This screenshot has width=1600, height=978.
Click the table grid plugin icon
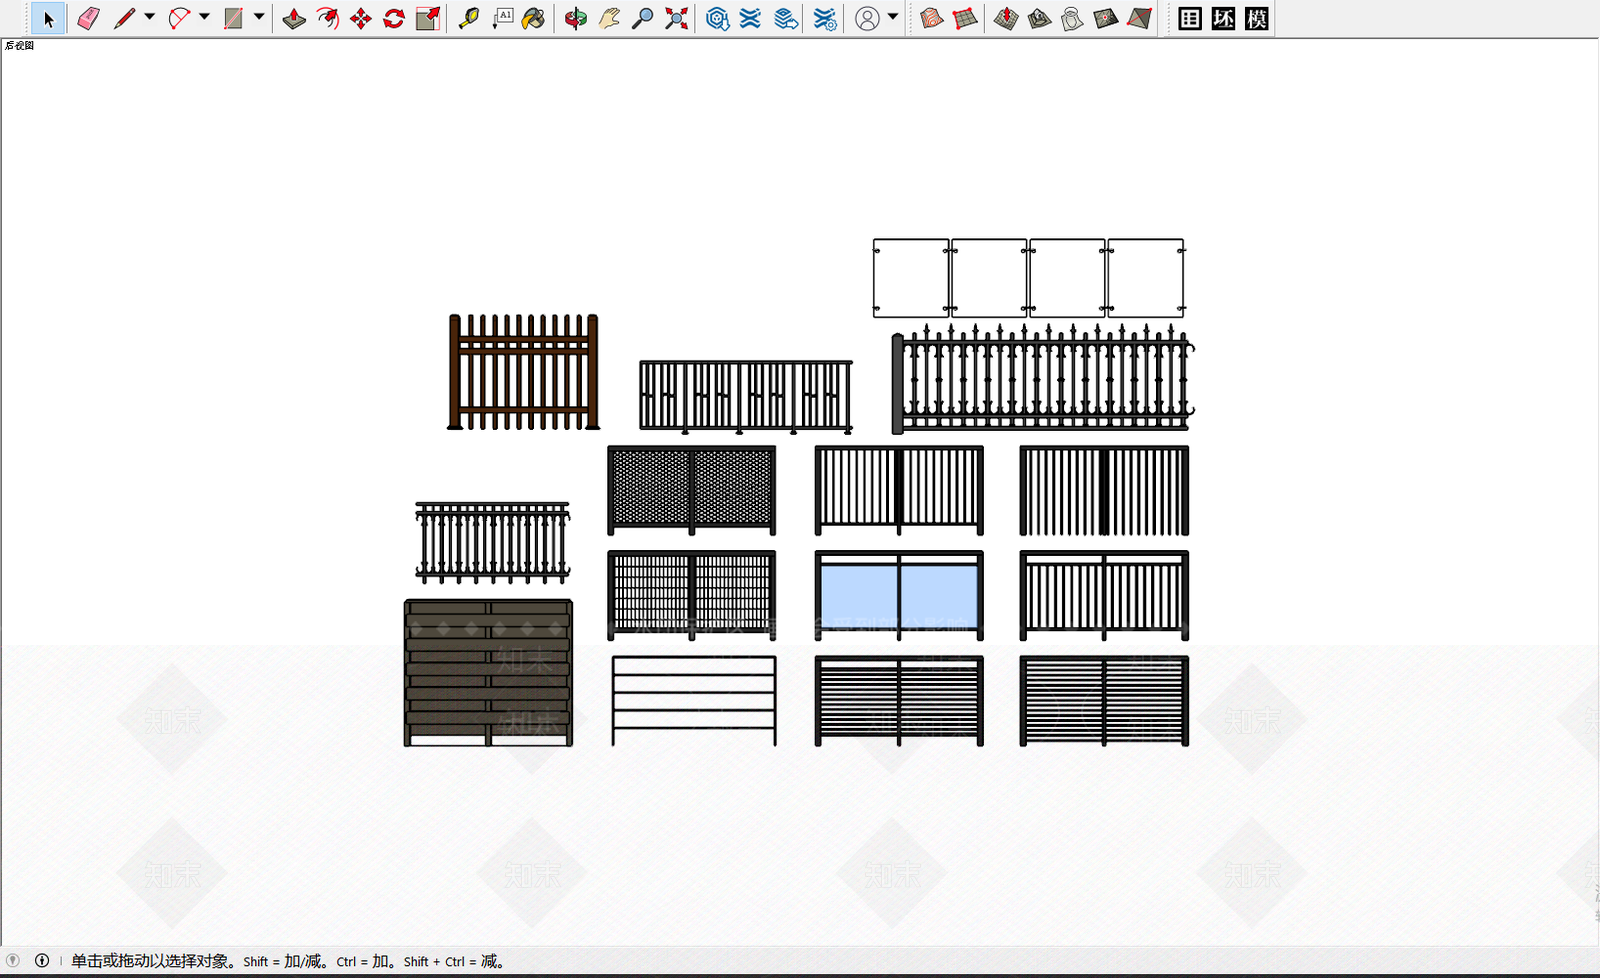point(1190,18)
